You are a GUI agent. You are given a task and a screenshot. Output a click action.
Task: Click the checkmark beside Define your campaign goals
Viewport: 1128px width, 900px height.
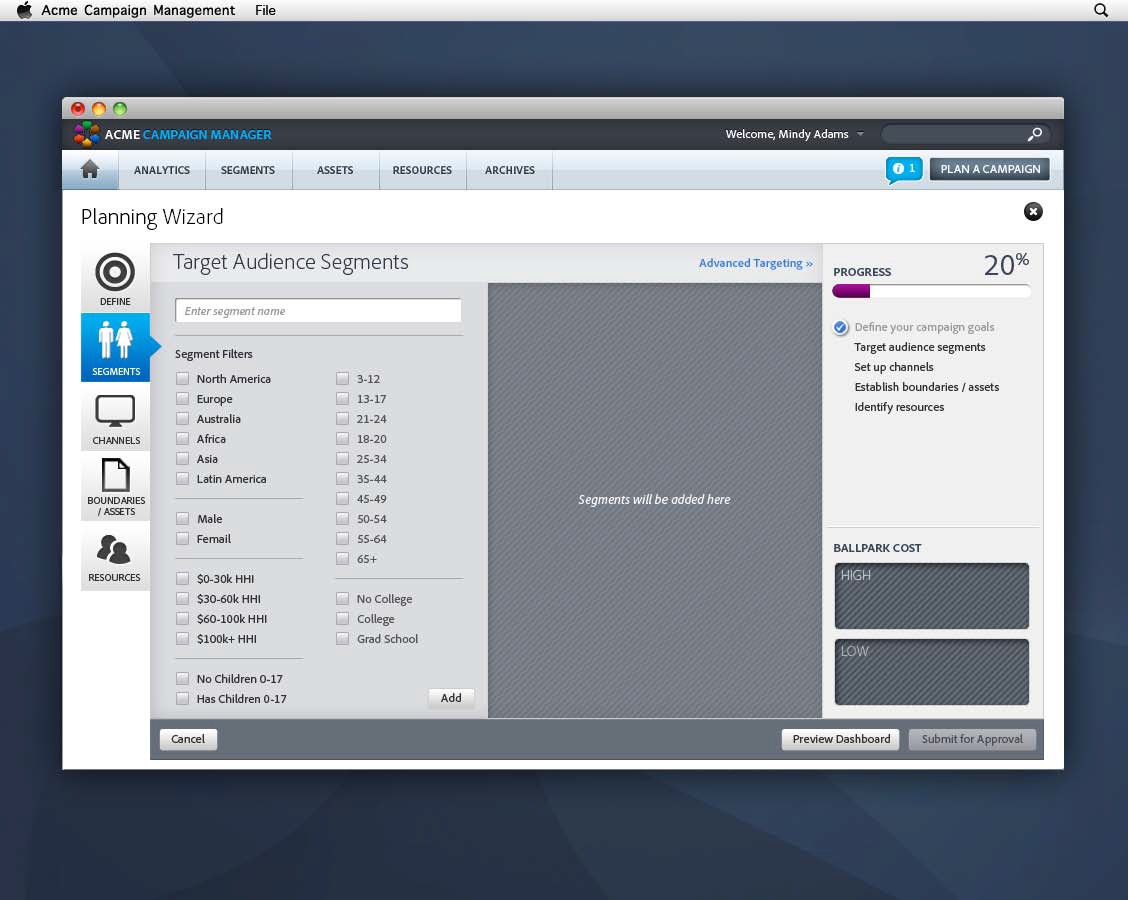[840, 327]
